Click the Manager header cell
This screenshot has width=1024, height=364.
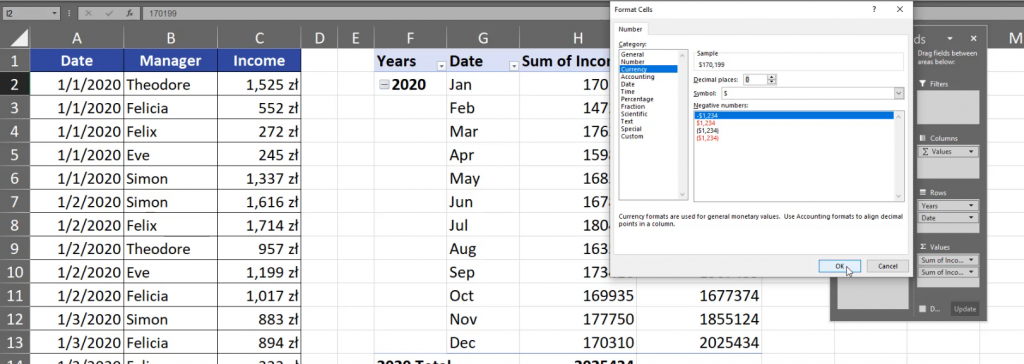tap(170, 61)
